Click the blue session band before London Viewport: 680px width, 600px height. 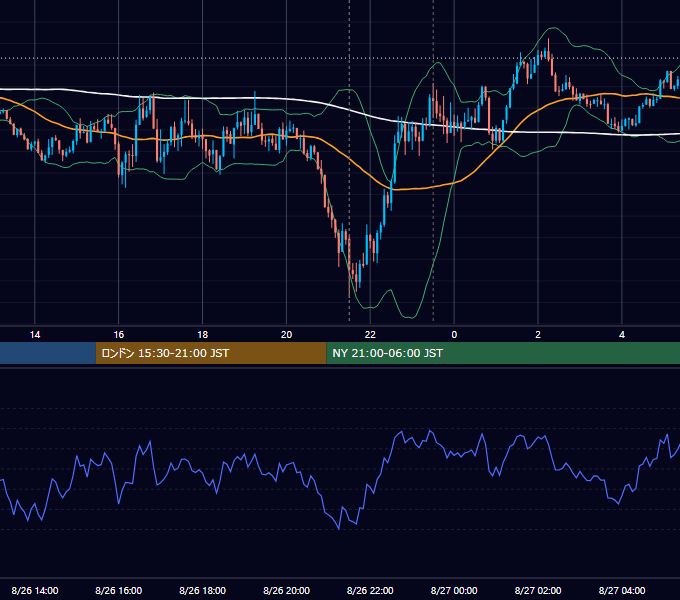click(48, 353)
